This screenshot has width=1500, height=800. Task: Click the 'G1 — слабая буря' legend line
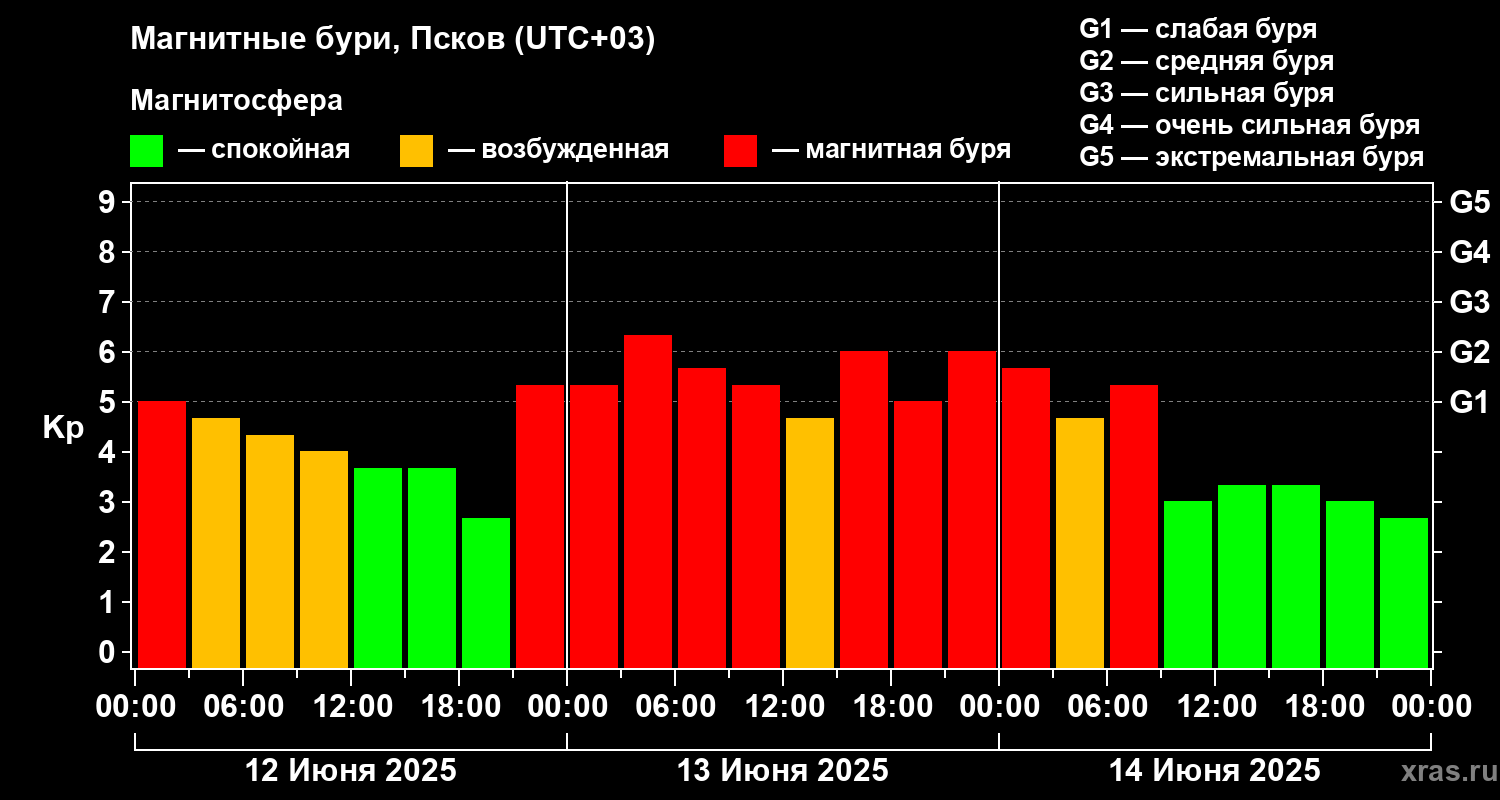click(1198, 29)
